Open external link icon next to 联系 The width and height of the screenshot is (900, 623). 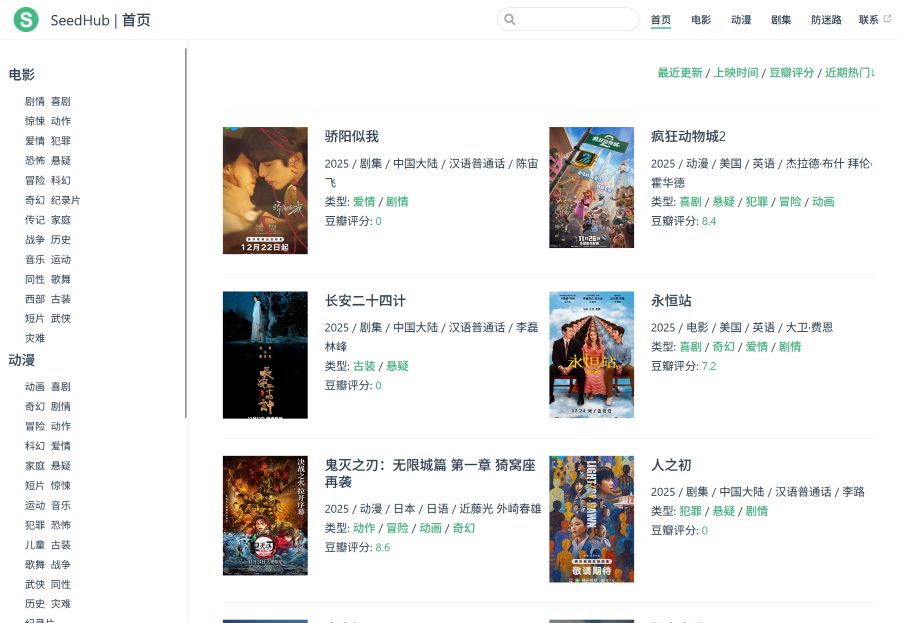(887, 18)
